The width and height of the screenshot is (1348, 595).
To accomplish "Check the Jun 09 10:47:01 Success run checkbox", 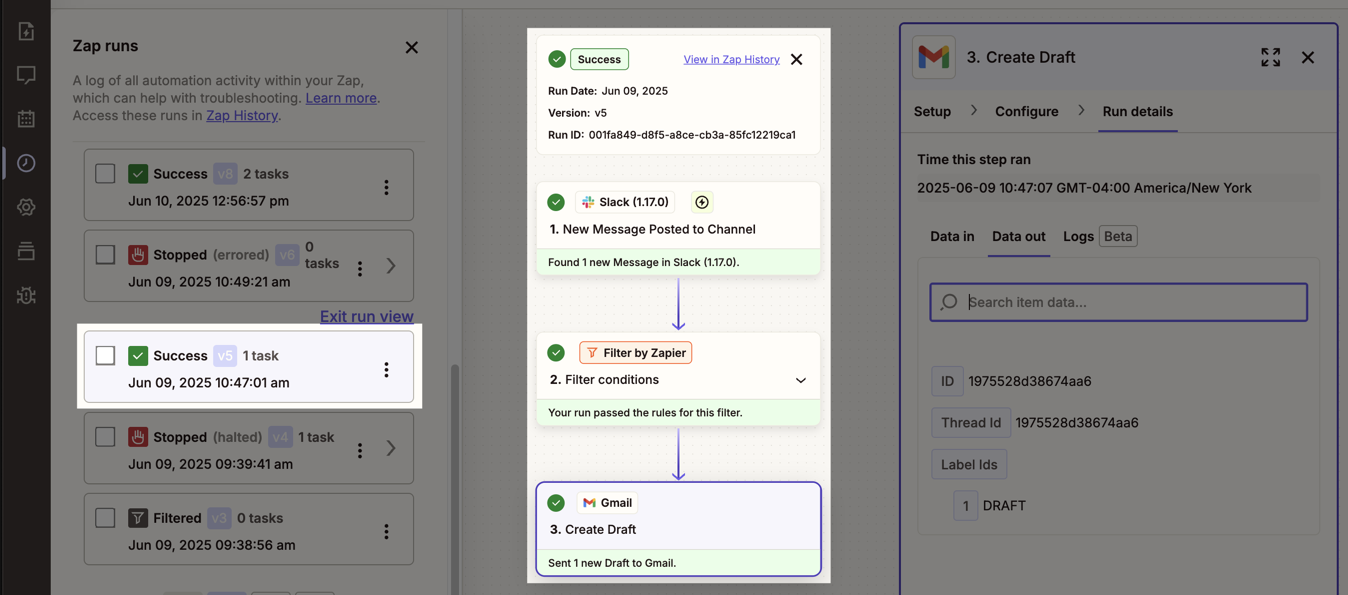I will coord(105,355).
